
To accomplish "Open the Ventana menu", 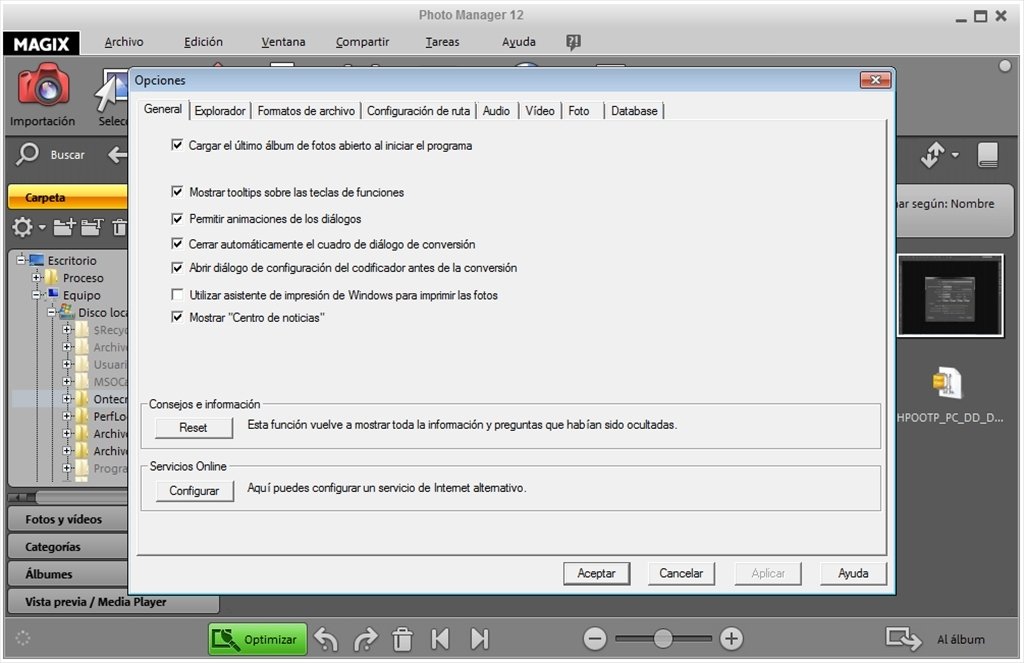I will pos(283,42).
